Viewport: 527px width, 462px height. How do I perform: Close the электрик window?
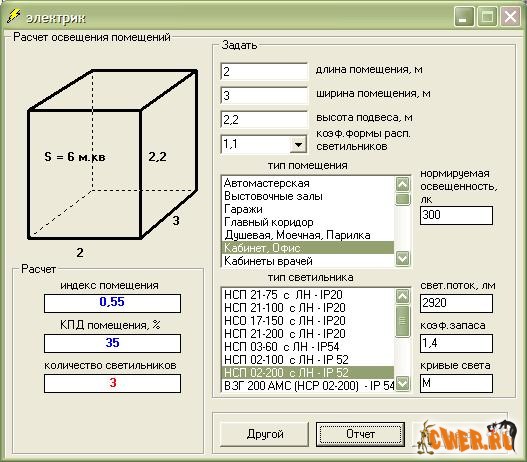pos(510,16)
